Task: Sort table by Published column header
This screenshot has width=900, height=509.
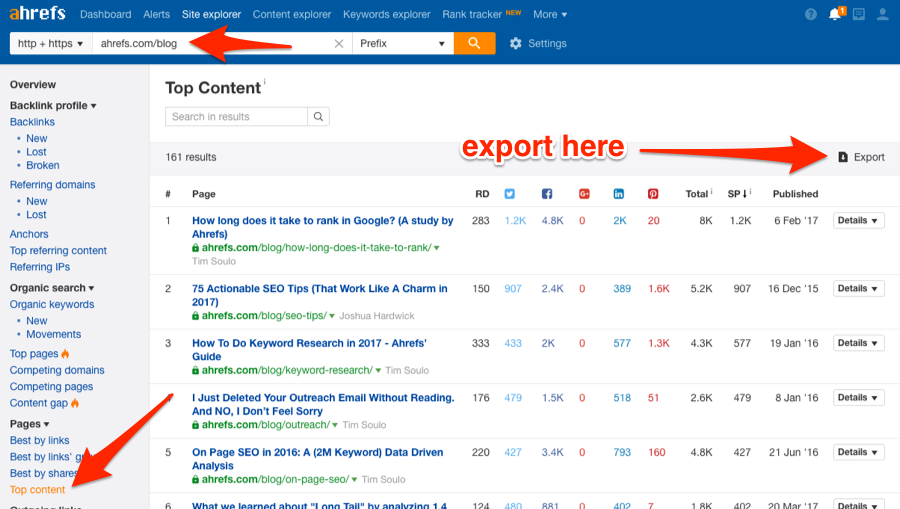Action: (x=795, y=194)
